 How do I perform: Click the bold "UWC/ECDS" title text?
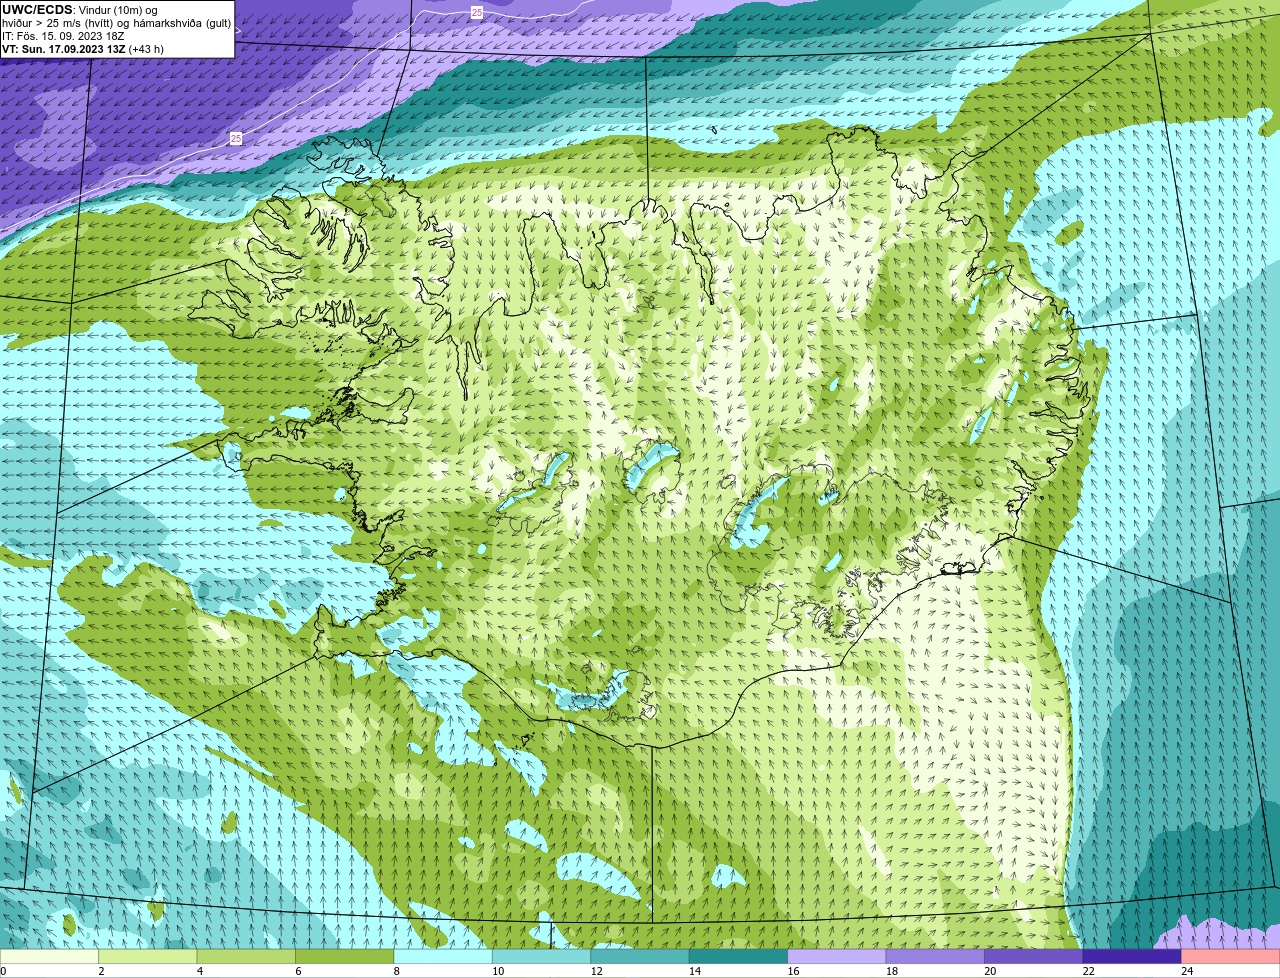[x=37, y=10]
